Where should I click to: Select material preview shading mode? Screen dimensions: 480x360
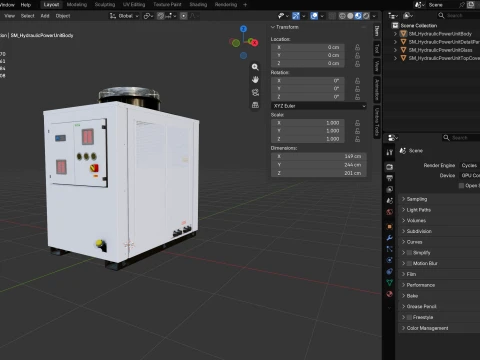tap(358, 16)
